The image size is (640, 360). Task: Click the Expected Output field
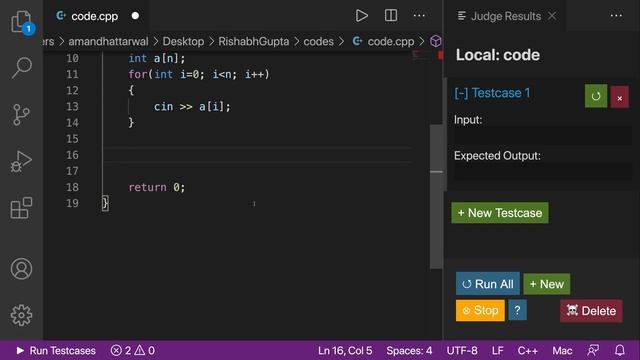(543, 171)
